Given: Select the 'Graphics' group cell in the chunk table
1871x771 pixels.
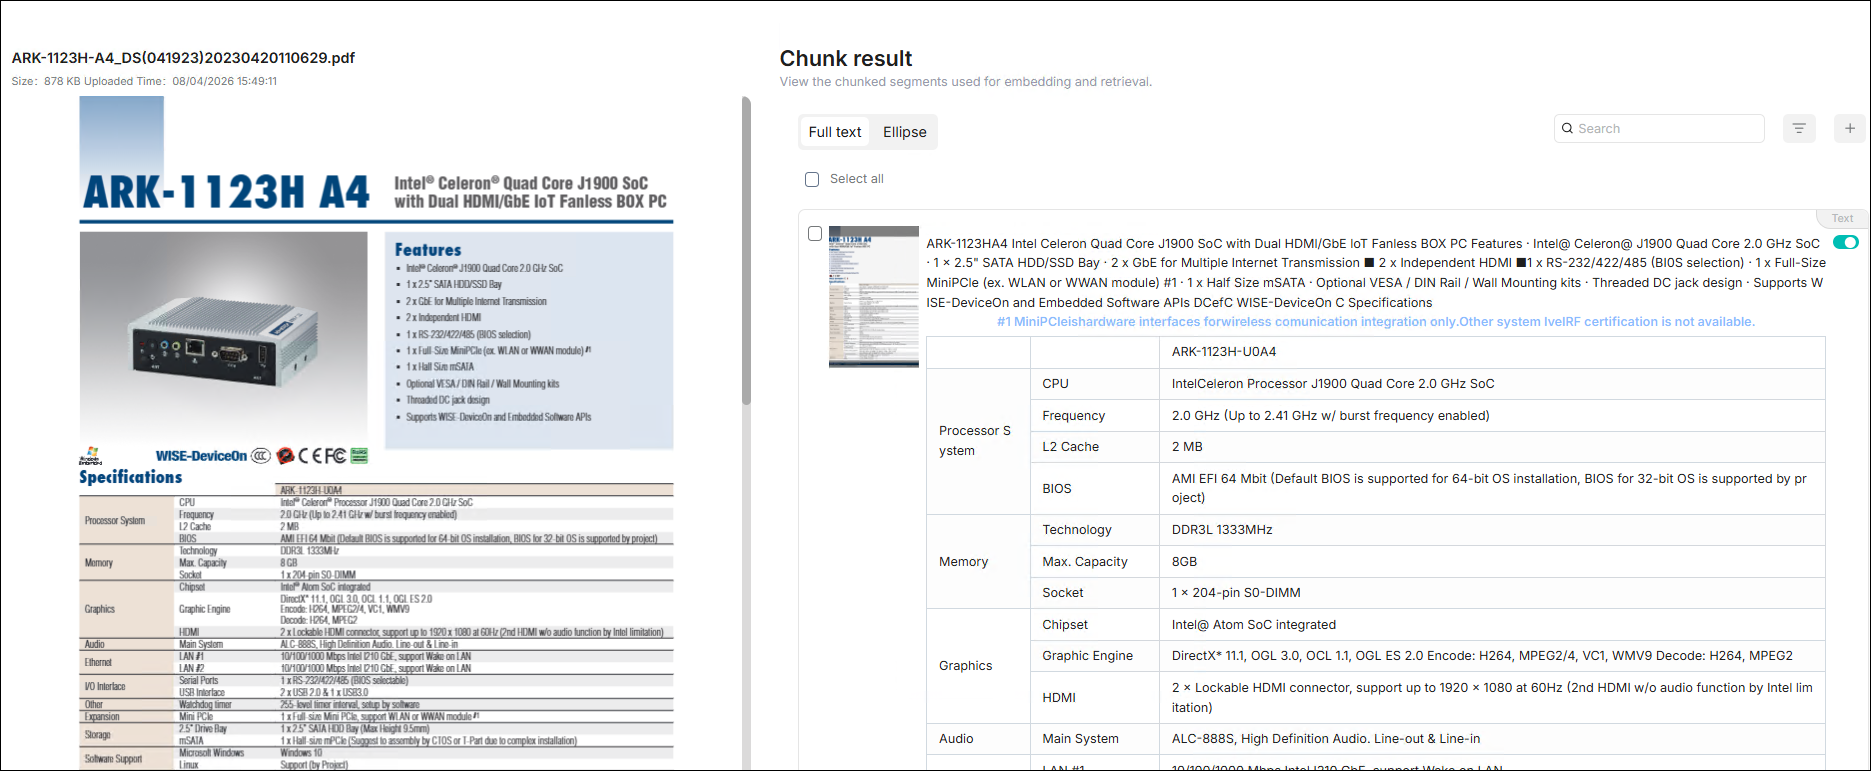Looking at the screenshot, I should (x=979, y=666).
